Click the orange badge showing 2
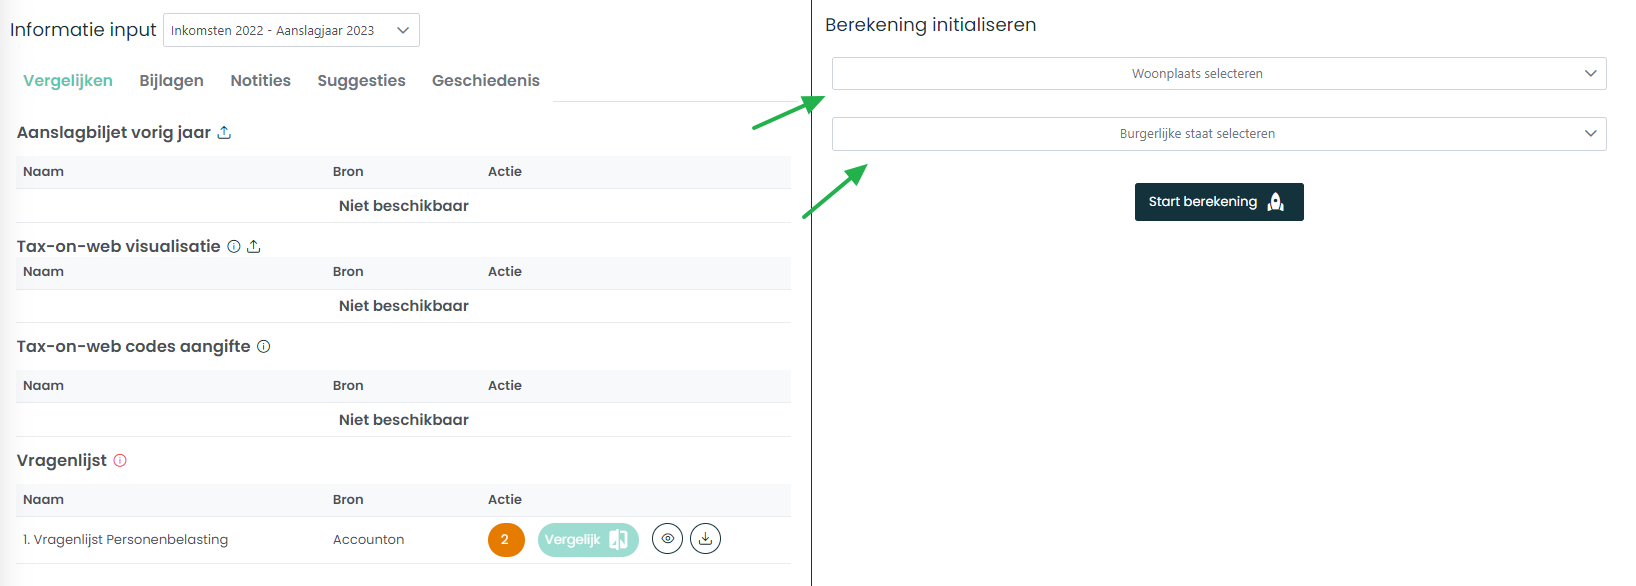The width and height of the screenshot is (1636, 586). click(x=506, y=539)
